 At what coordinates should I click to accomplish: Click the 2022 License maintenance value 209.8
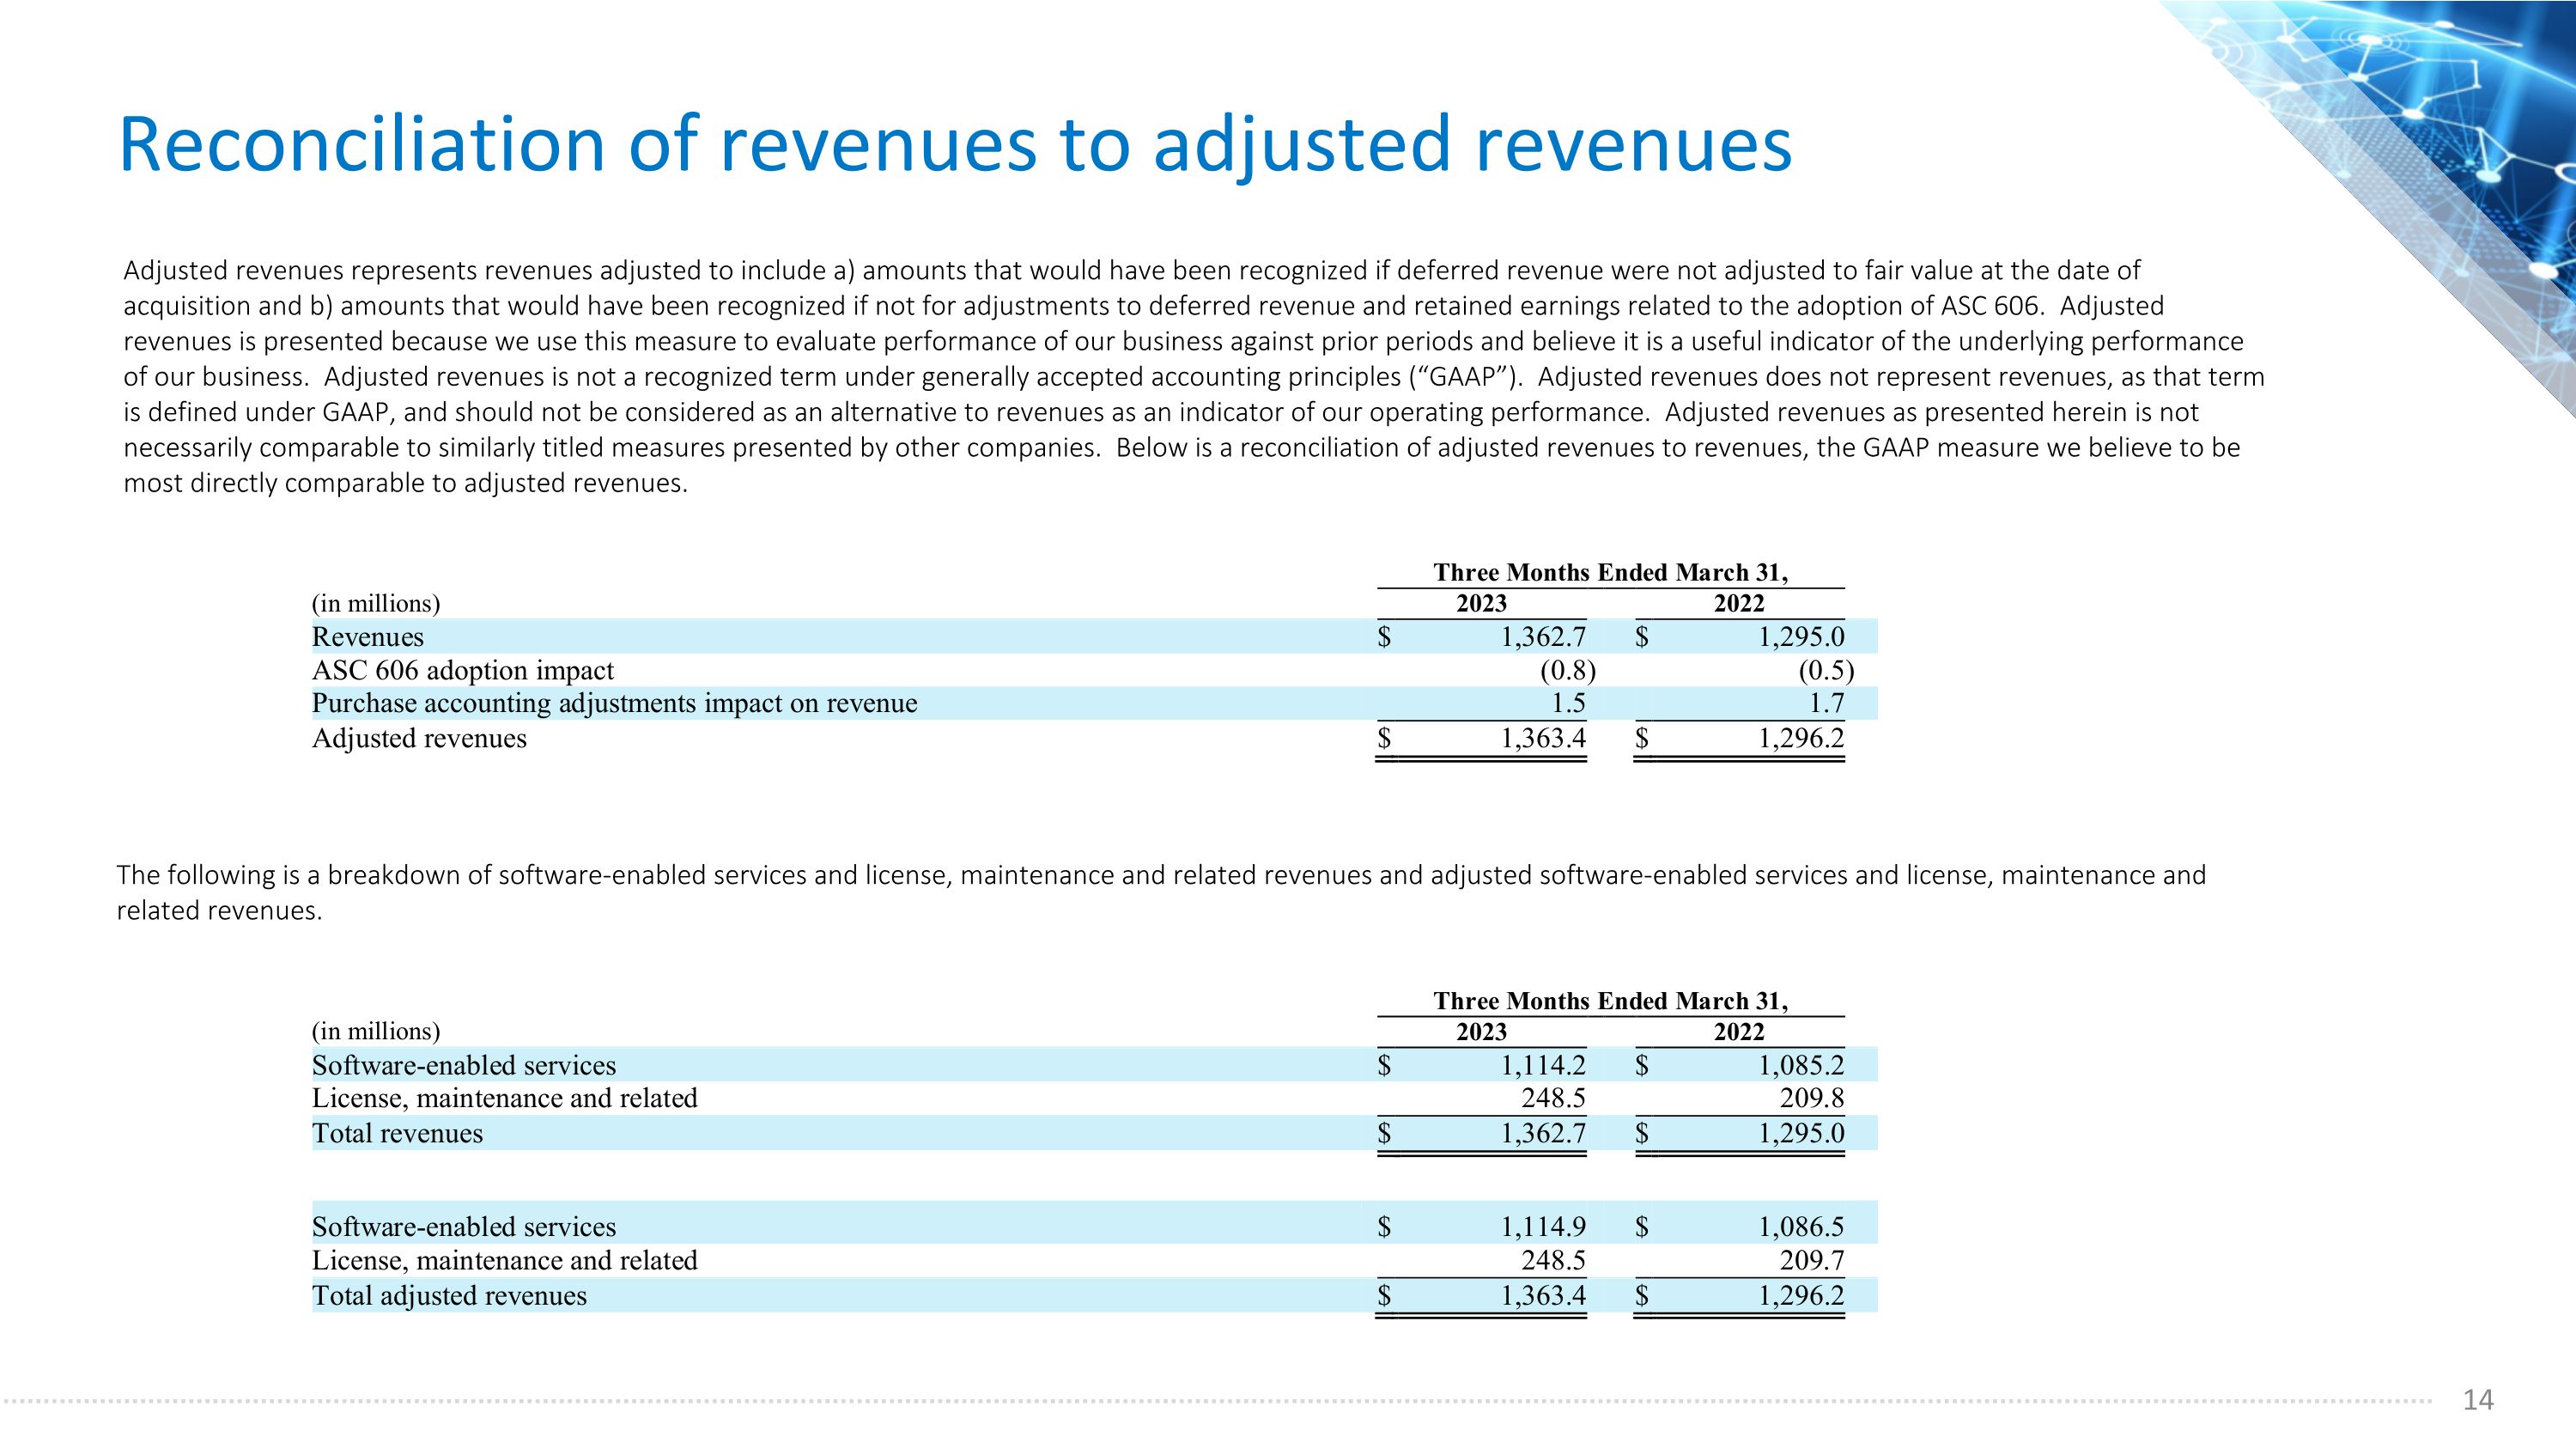coord(1811,1098)
